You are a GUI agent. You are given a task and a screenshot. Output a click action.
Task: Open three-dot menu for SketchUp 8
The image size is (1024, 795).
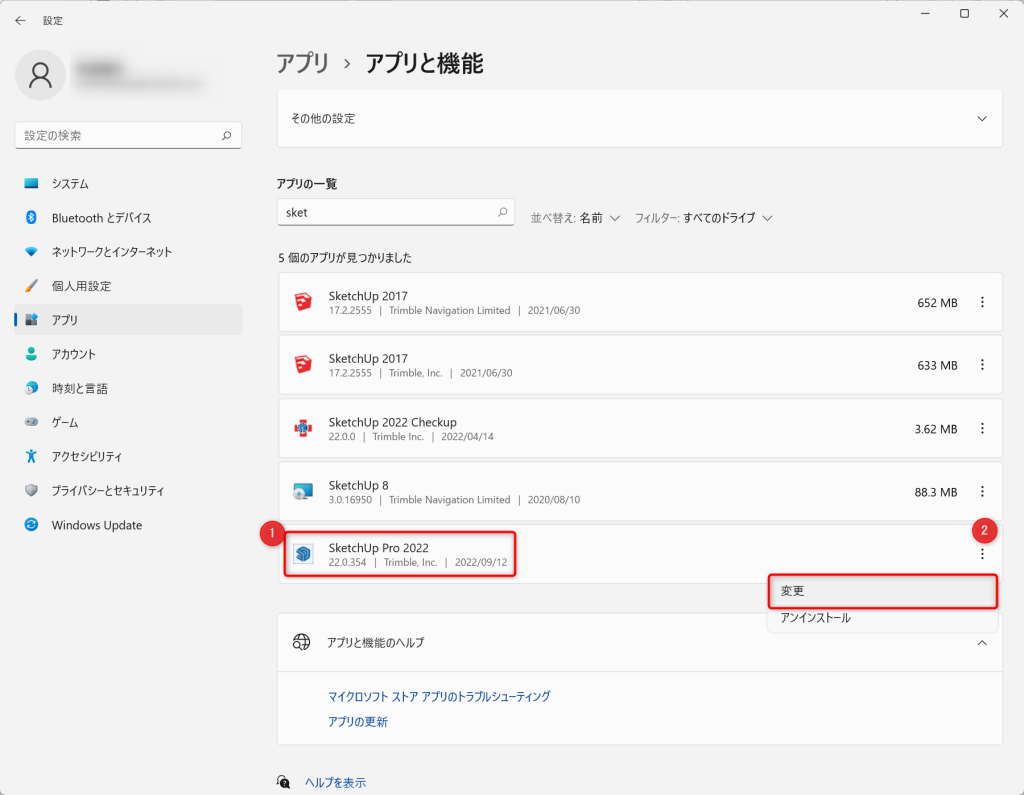(982, 491)
